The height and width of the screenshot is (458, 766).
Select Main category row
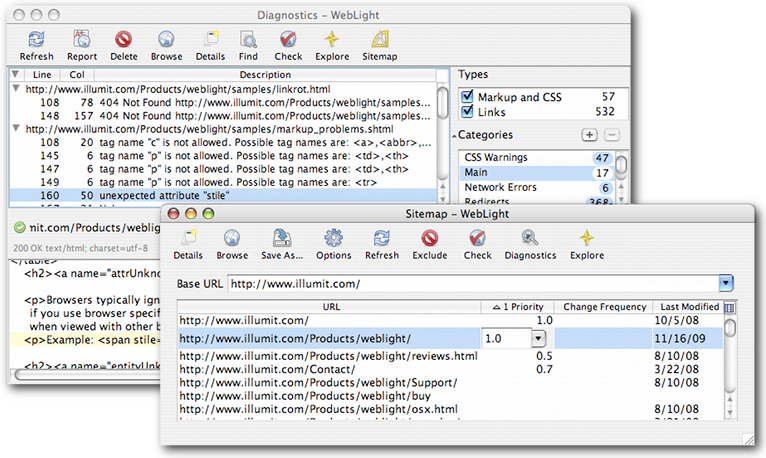(537, 172)
